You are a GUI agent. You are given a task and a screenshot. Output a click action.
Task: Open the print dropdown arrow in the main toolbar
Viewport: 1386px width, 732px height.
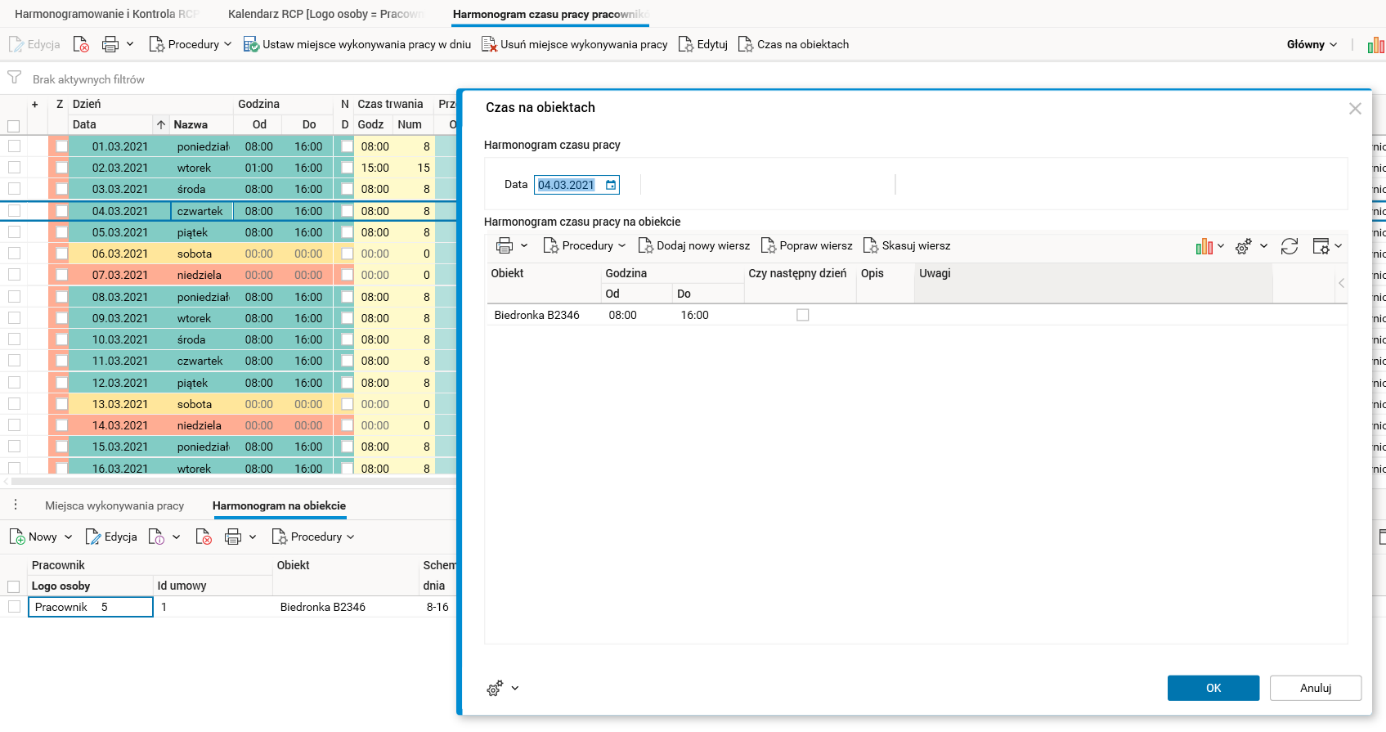pyautogui.click(x=130, y=44)
